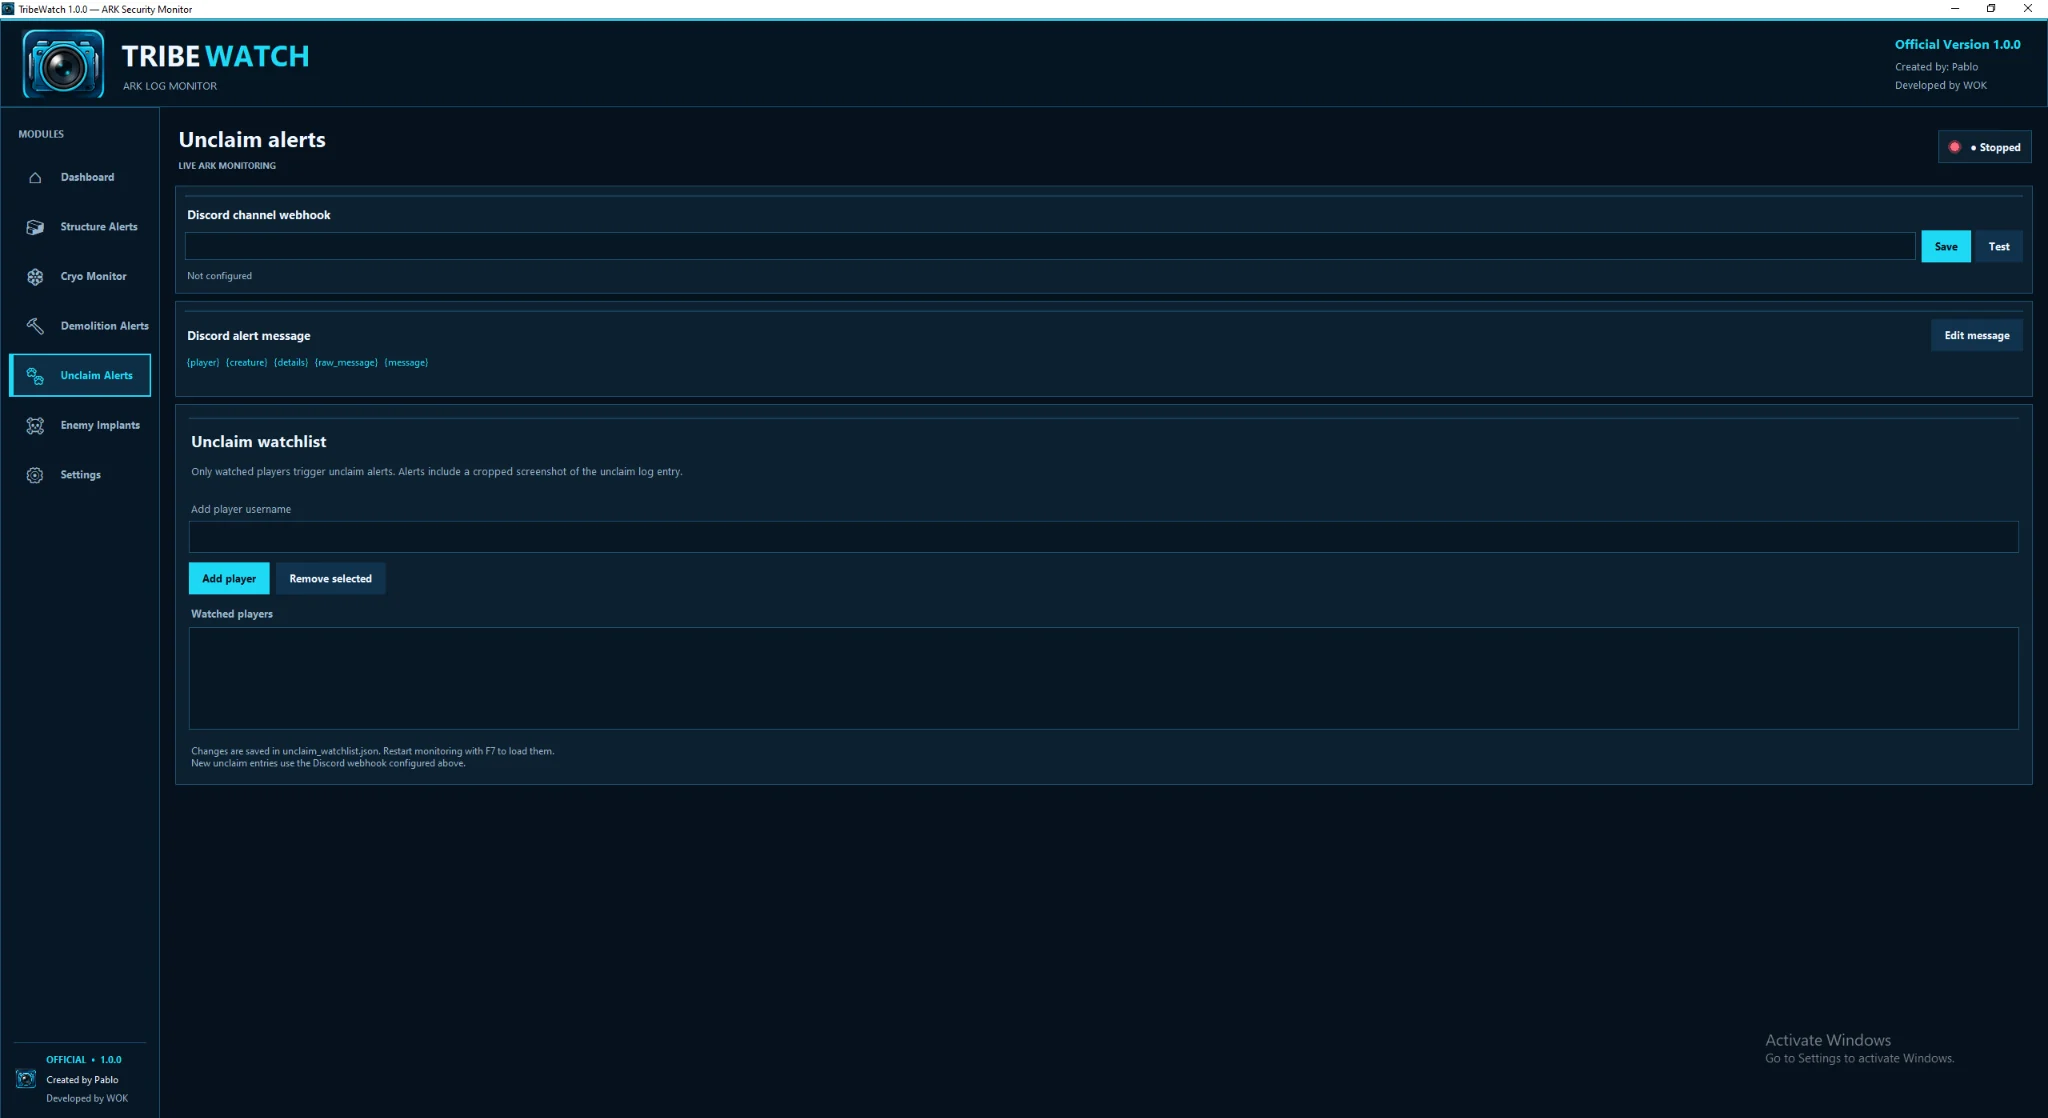Open the Settings module label
This screenshot has height=1118, width=2048.
tap(80, 475)
